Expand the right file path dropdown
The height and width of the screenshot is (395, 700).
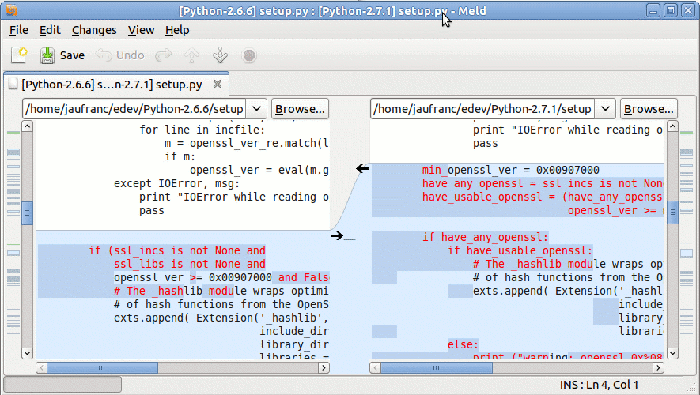point(605,109)
